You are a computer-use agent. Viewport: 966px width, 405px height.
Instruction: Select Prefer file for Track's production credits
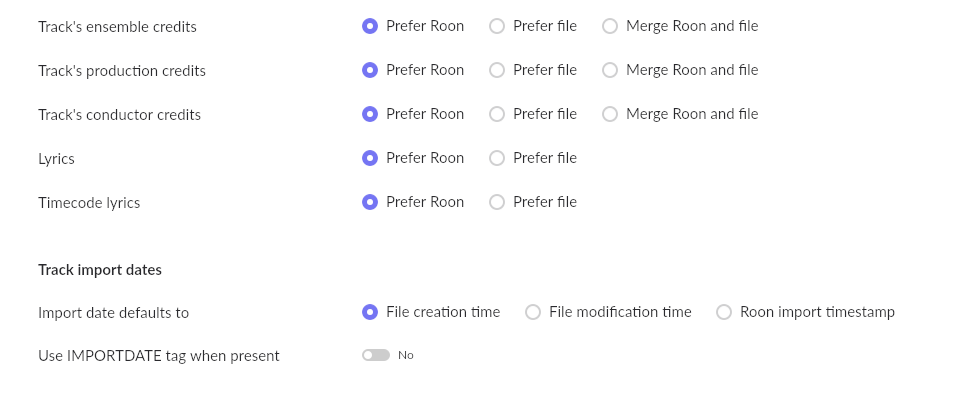(x=497, y=70)
